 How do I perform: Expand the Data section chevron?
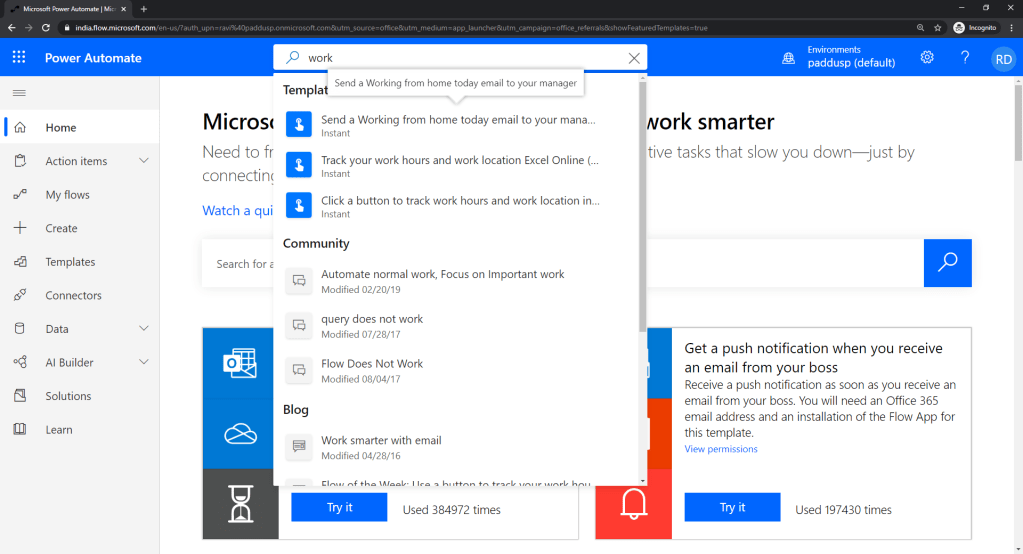click(143, 328)
